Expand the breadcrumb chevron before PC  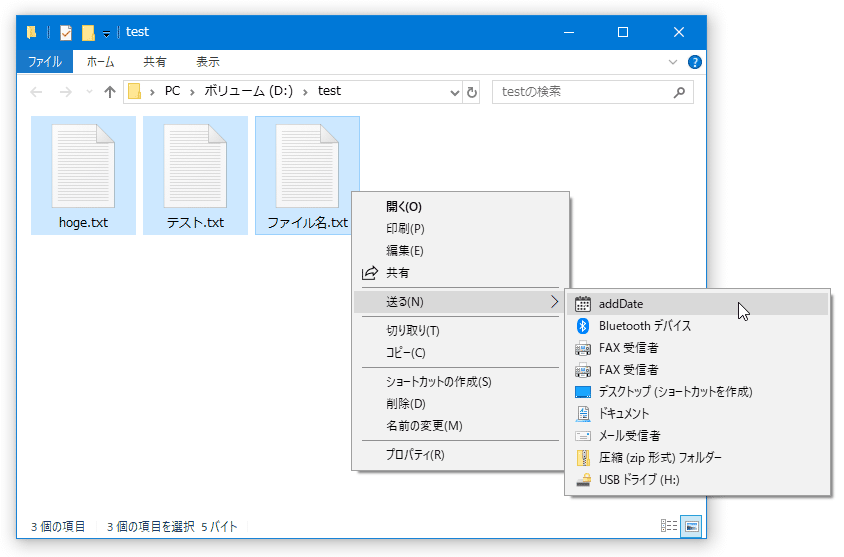(x=152, y=92)
